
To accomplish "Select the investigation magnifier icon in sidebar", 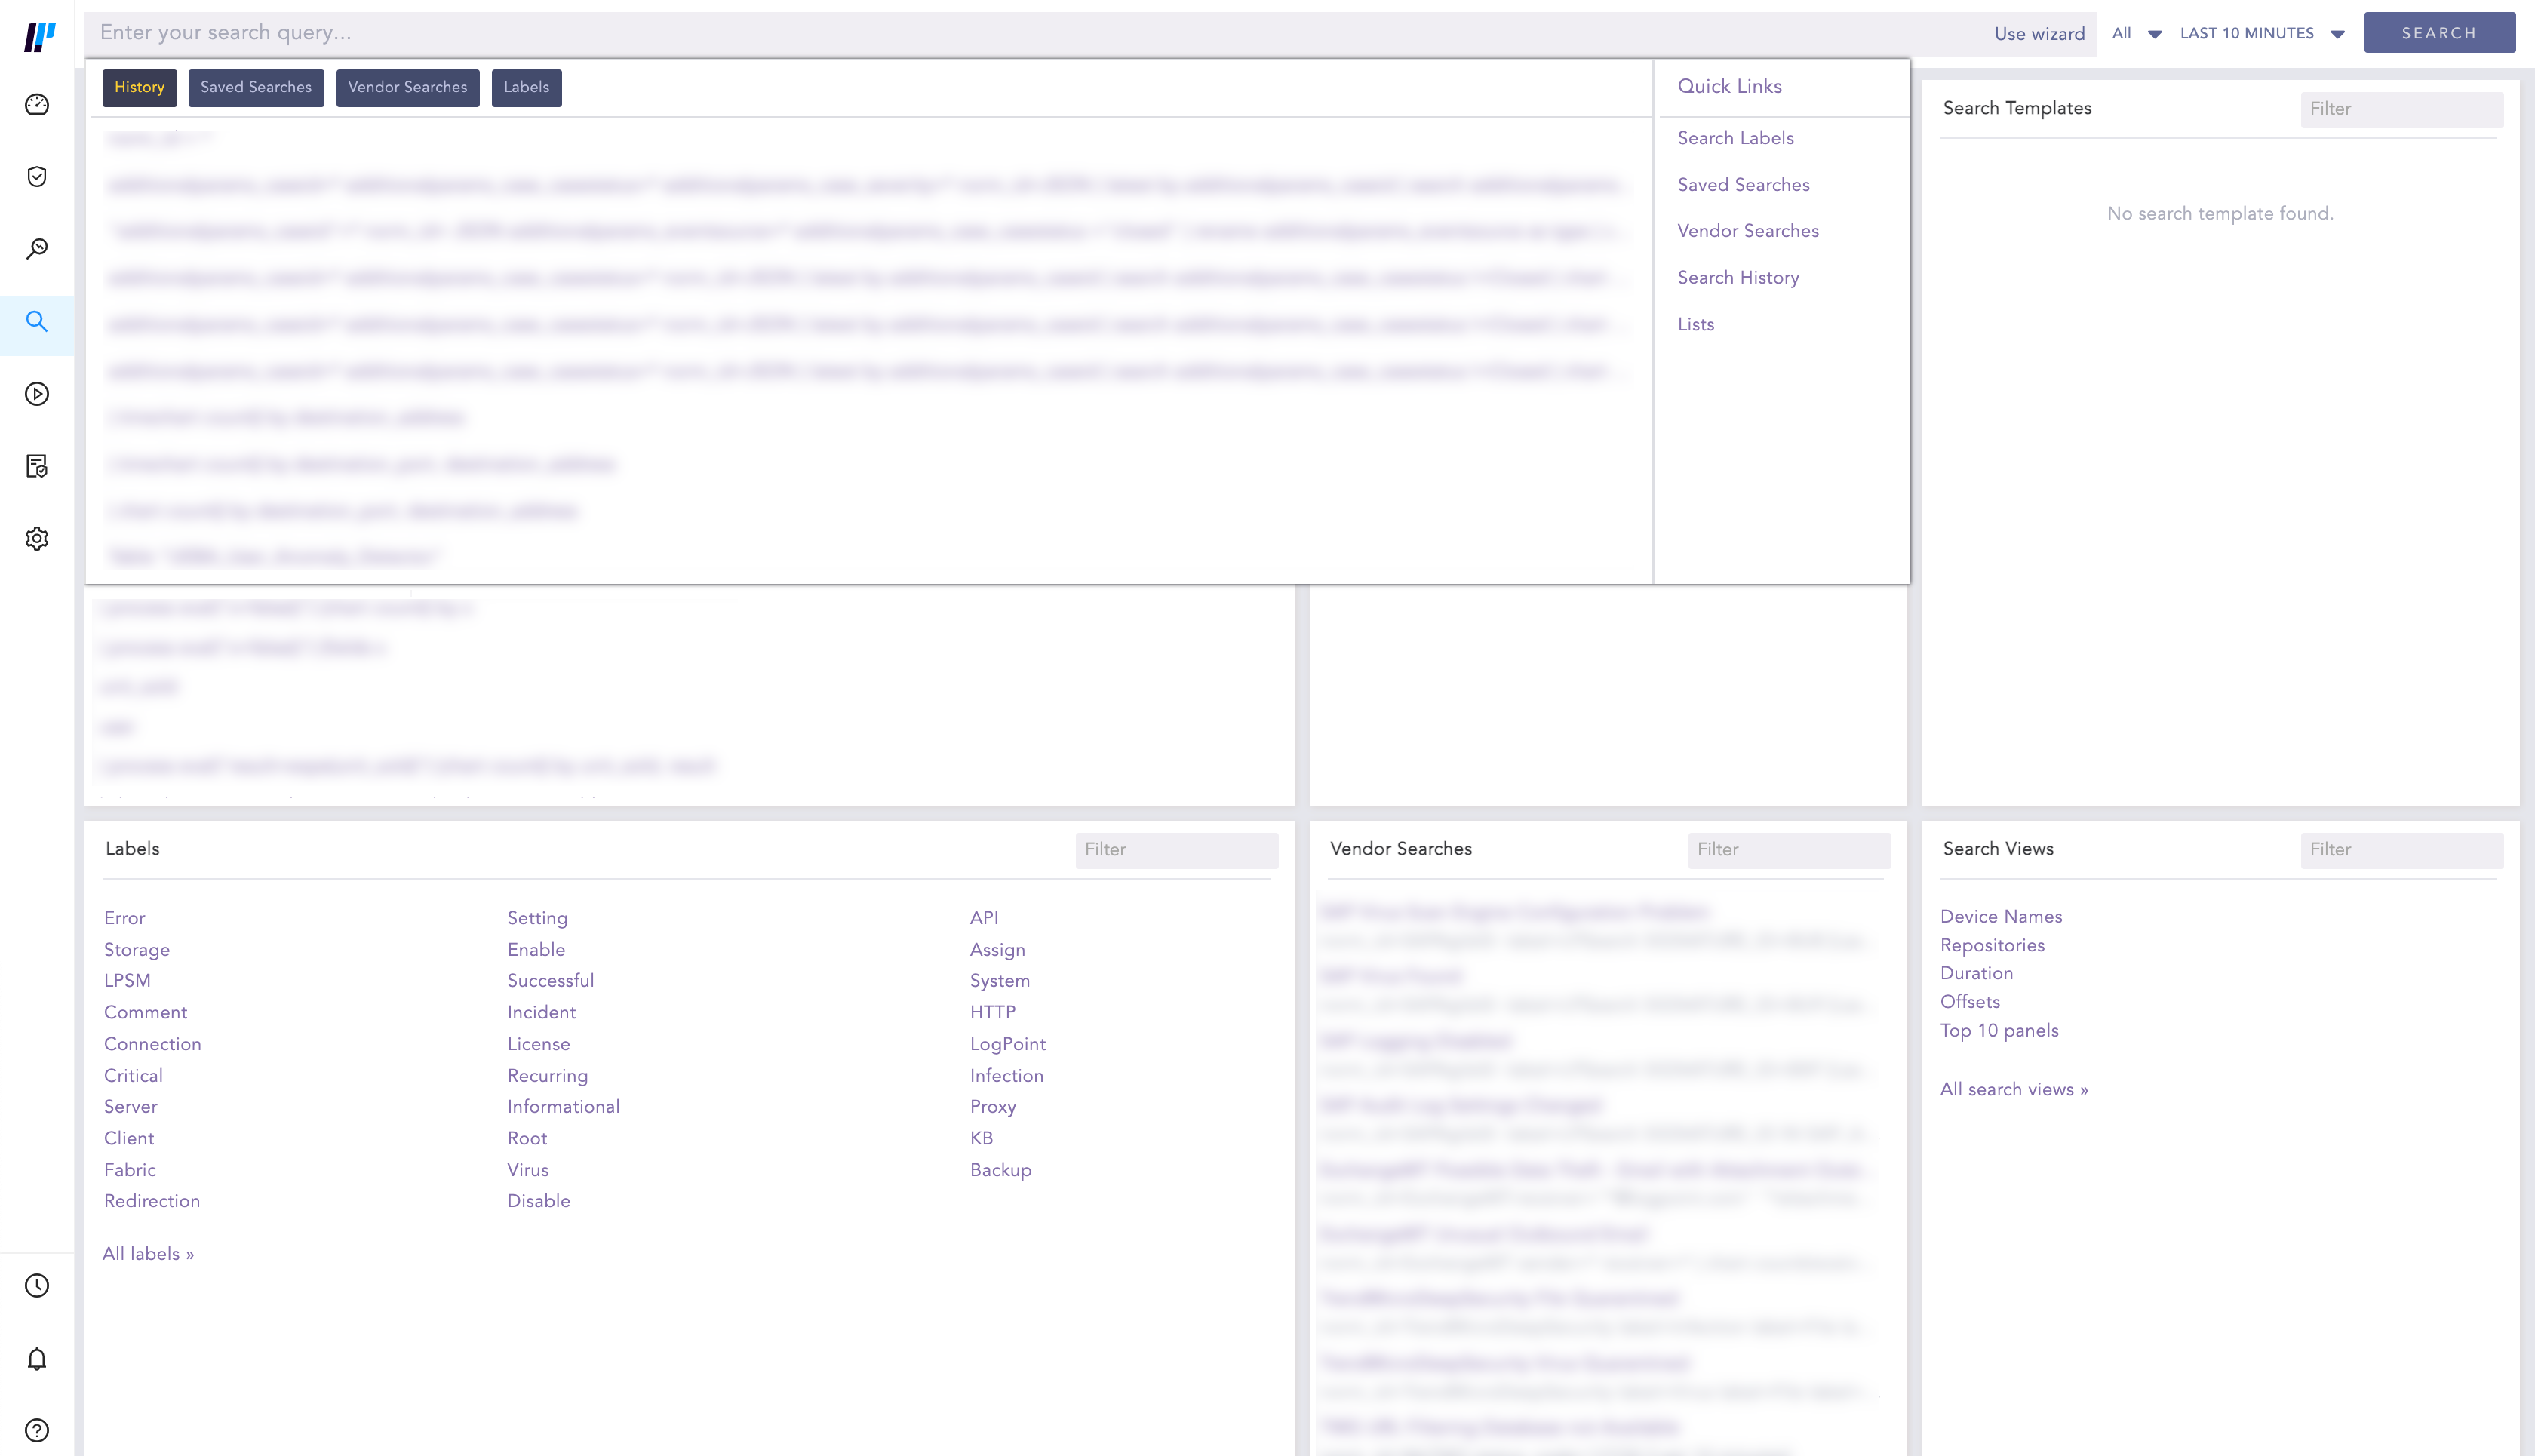I will pyautogui.click(x=36, y=249).
